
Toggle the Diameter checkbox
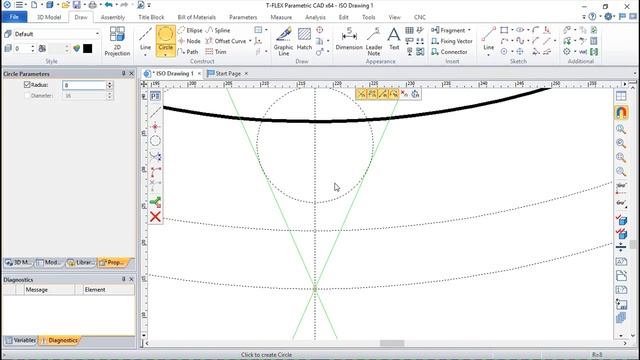coord(27,96)
